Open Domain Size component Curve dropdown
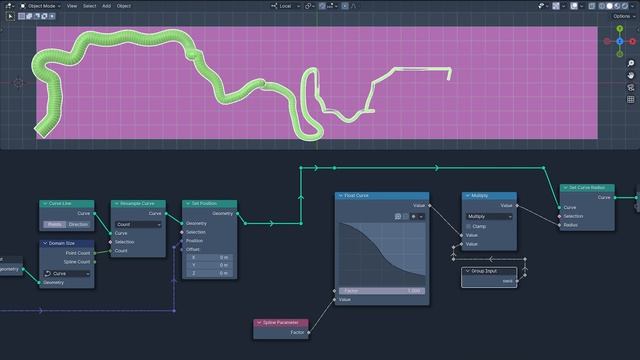640x360 pixels. (x=67, y=273)
